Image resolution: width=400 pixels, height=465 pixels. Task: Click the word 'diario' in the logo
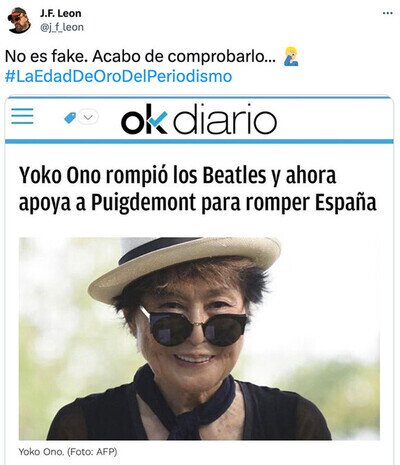[225, 119]
